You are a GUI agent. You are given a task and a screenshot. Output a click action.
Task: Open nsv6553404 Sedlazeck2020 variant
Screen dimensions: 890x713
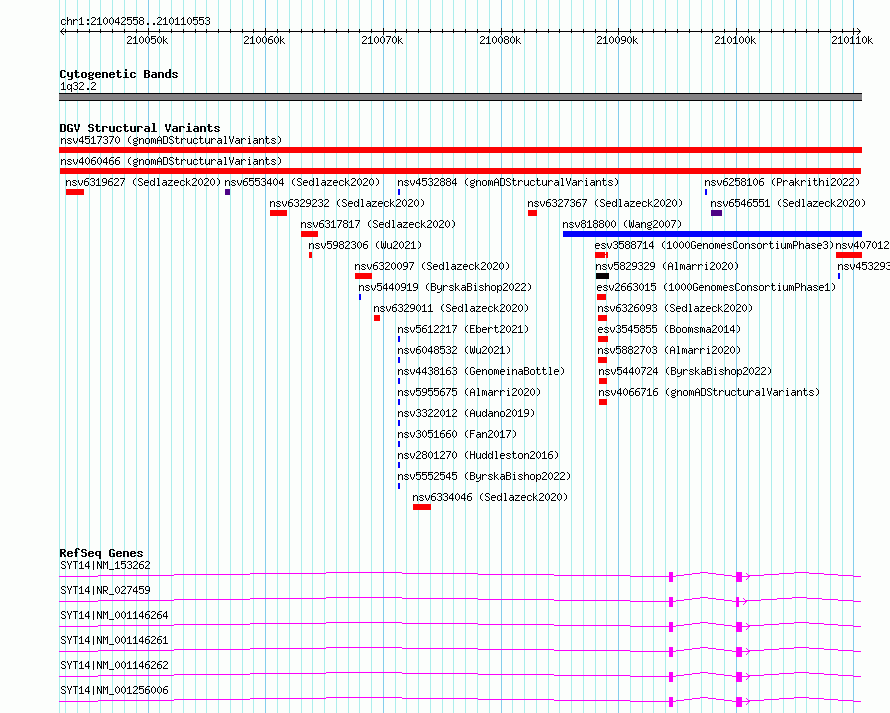click(302, 182)
